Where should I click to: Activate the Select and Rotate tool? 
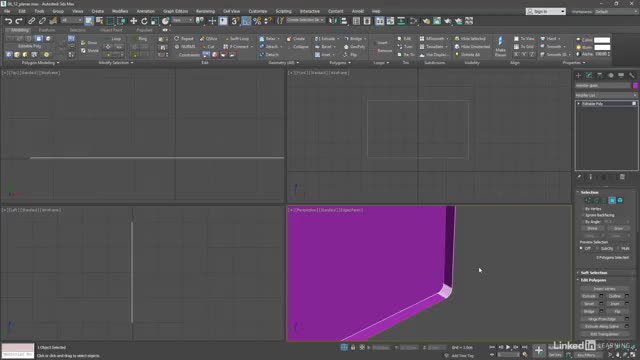pyautogui.click(x=144, y=21)
